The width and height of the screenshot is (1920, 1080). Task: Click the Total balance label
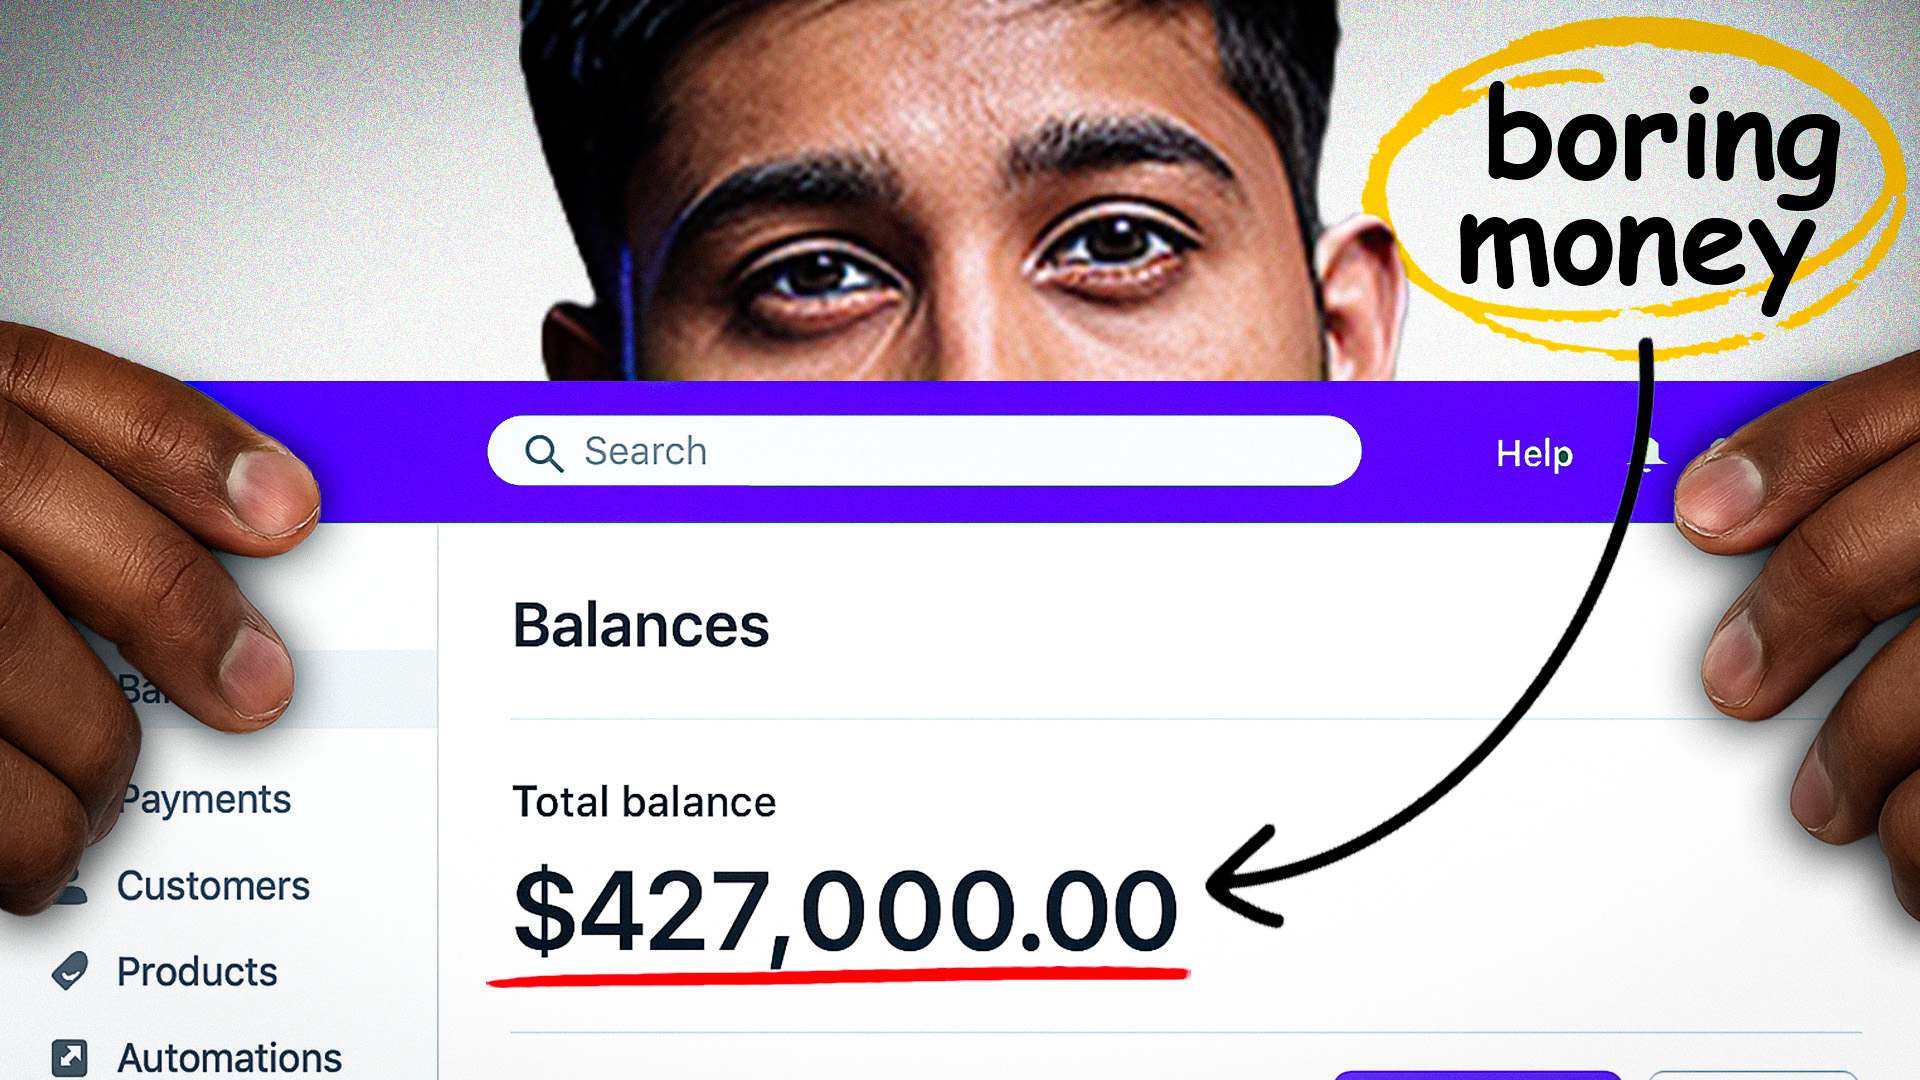[644, 802]
